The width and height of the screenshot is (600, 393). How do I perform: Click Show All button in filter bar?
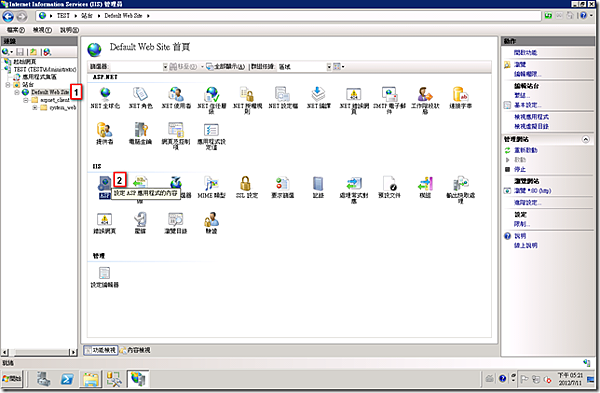[x=226, y=67]
